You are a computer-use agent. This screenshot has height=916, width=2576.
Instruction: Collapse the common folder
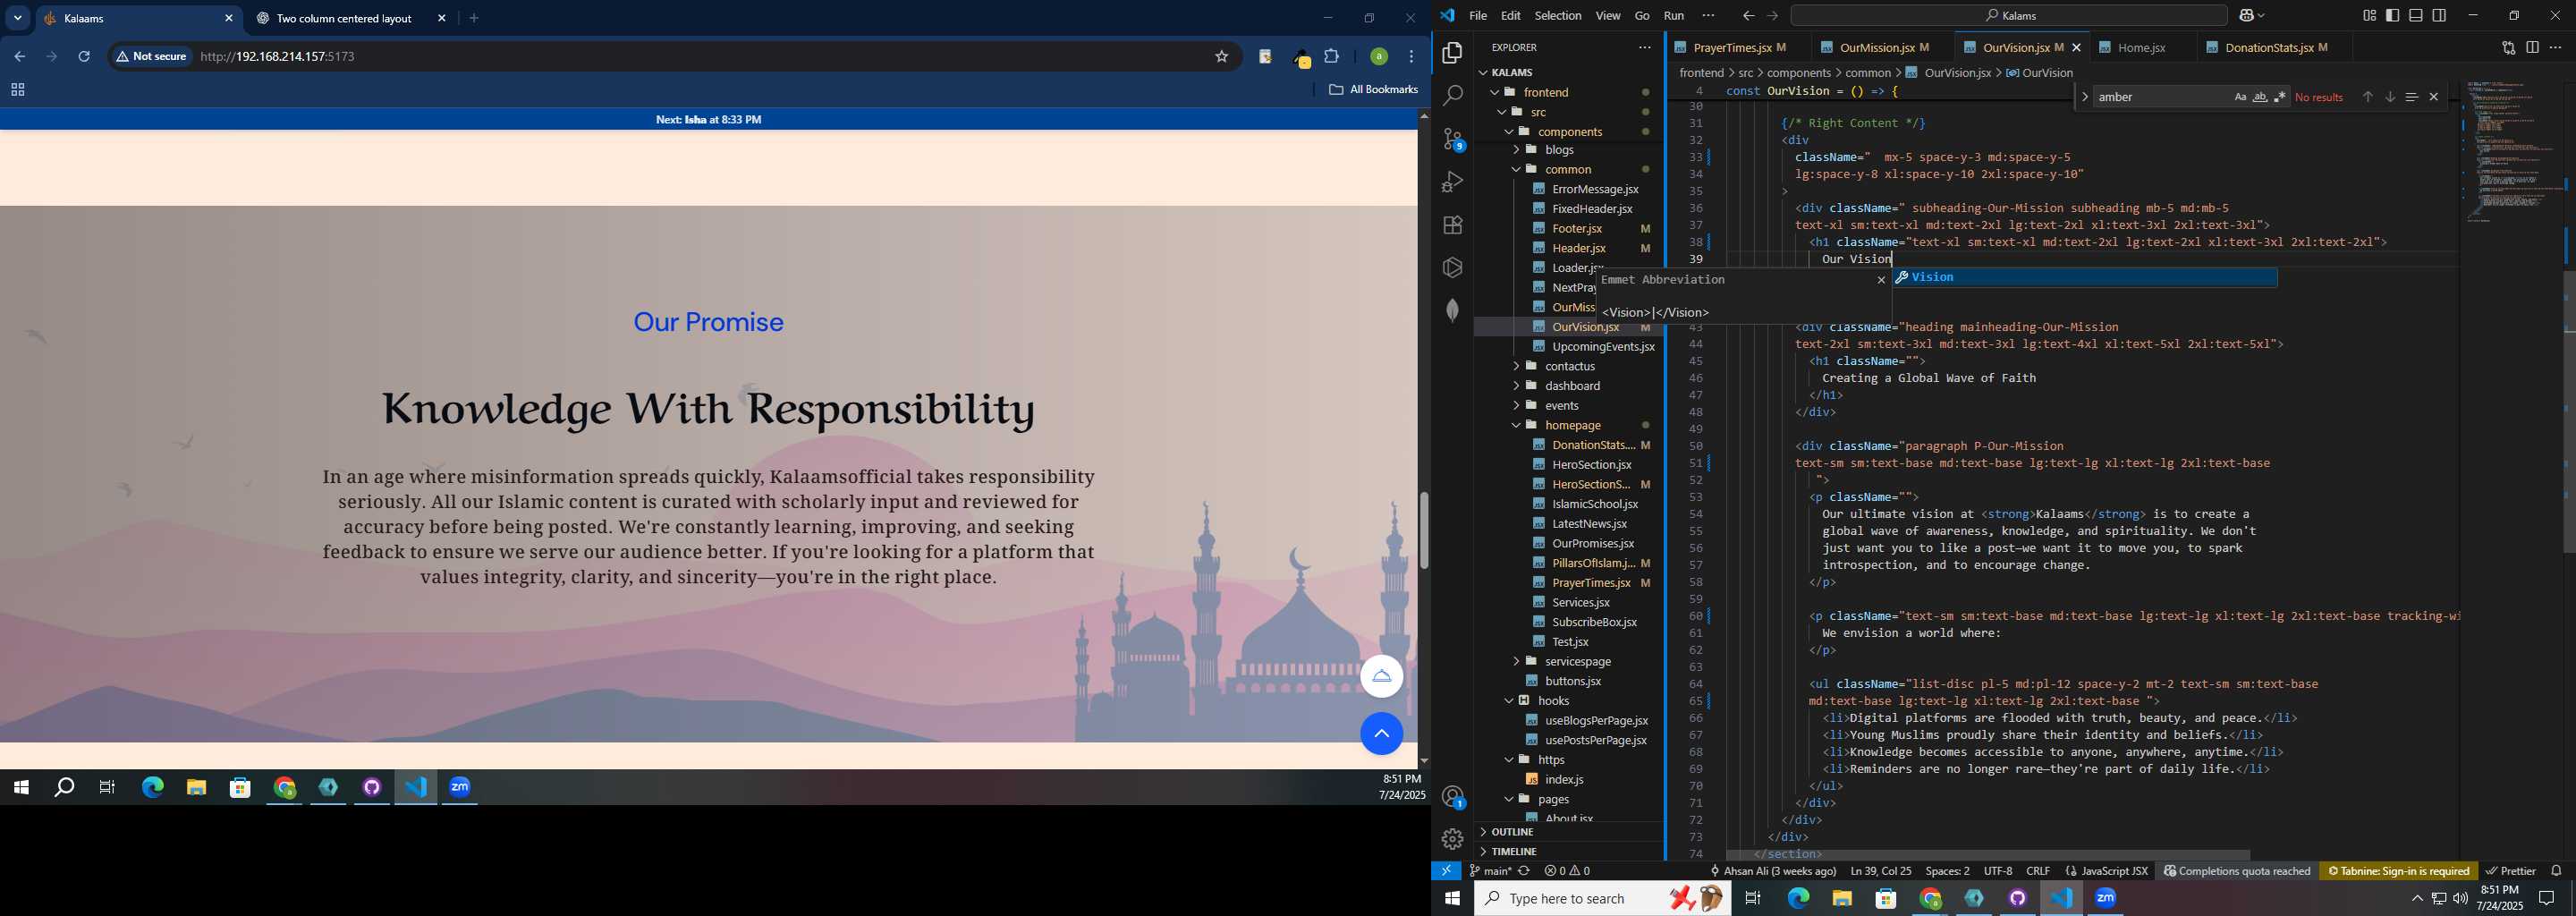tap(1568, 170)
